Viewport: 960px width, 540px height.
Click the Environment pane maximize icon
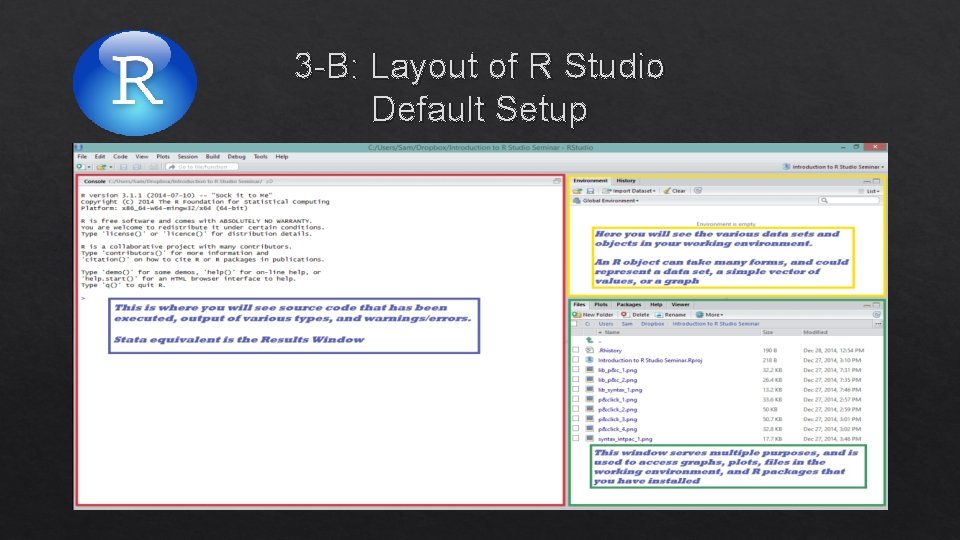click(x=876, y=181)
